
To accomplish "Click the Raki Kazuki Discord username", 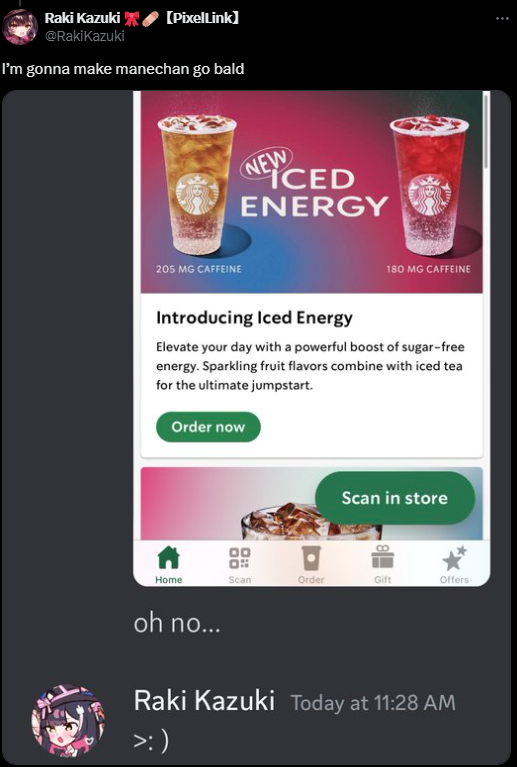I will click(204, 700).
